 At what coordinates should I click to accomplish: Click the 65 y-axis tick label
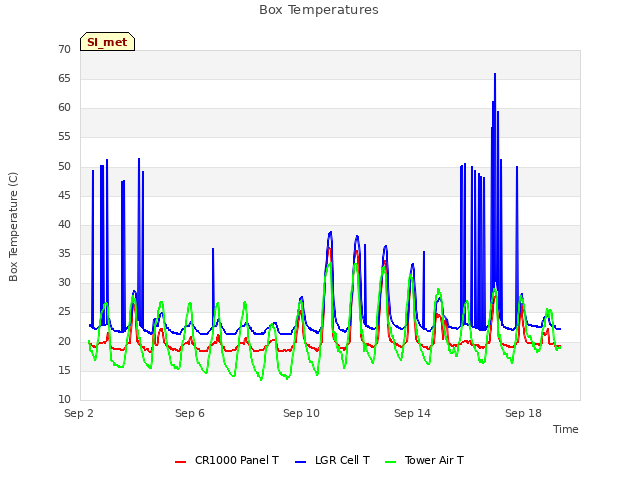(x=64, y=78)
